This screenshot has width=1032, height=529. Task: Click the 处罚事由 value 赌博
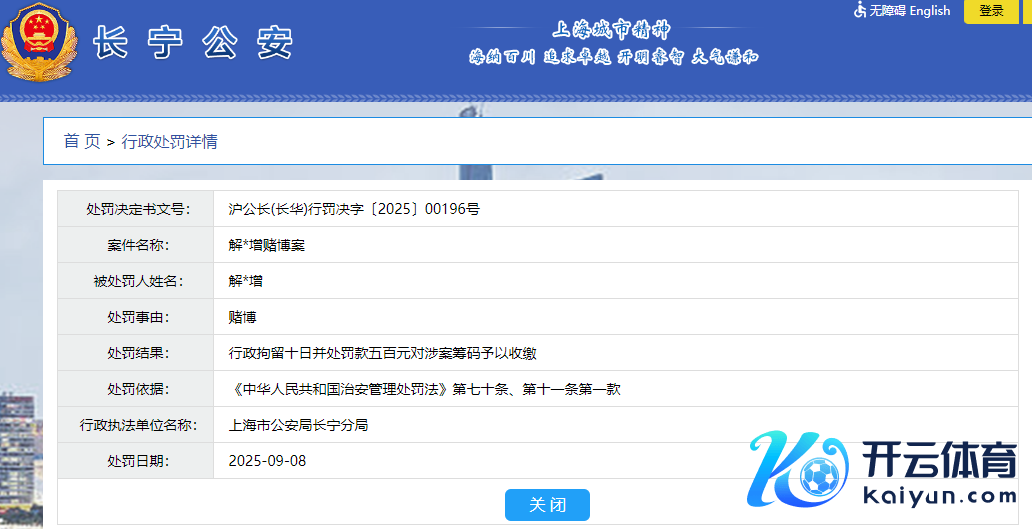click(243, 317)
